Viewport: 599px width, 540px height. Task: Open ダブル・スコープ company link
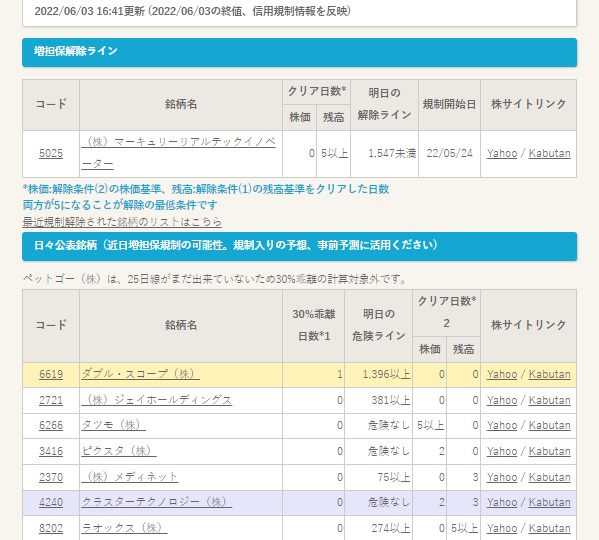pos(140,374)
